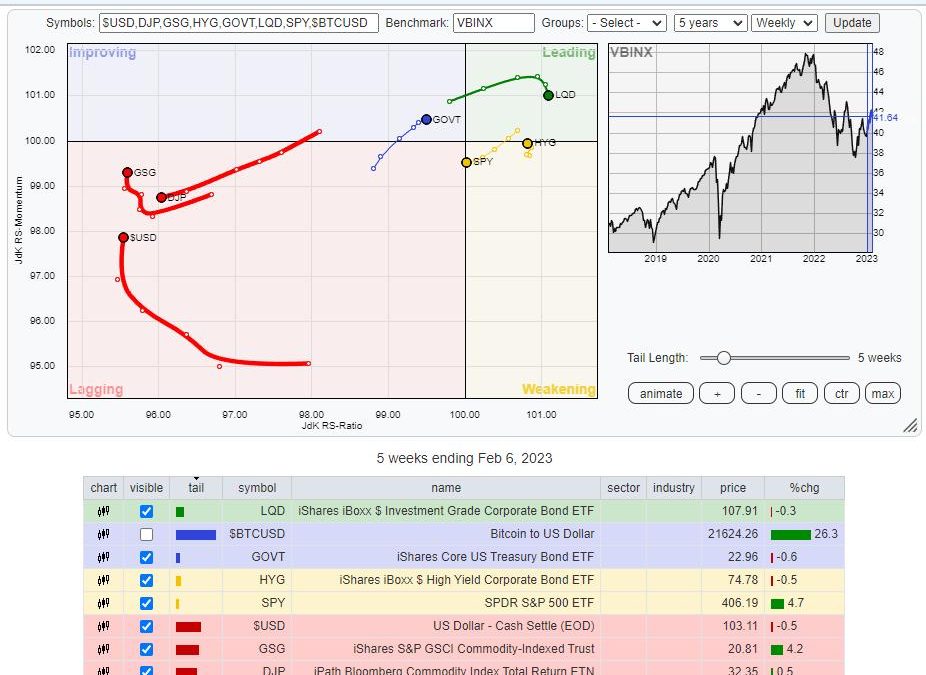The width and height of the screenshot is (926, 675).
Task: Start the animate button
Action: pos(661,393)
